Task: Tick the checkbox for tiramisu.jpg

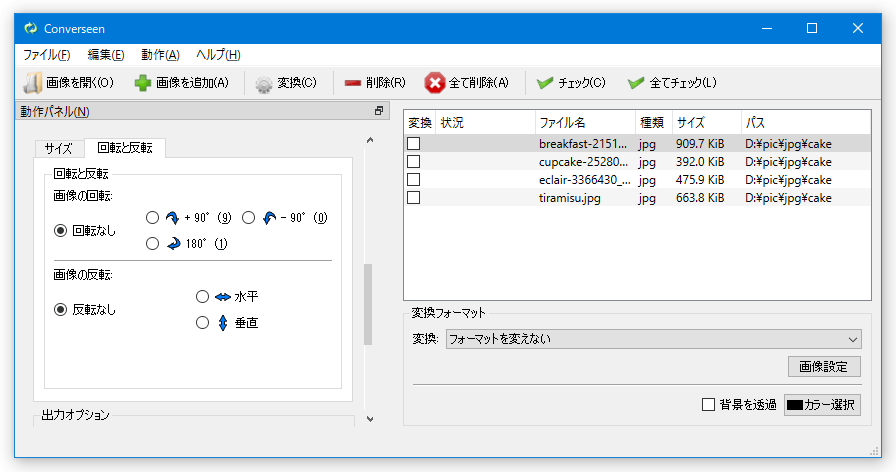Action: [414, 198]
